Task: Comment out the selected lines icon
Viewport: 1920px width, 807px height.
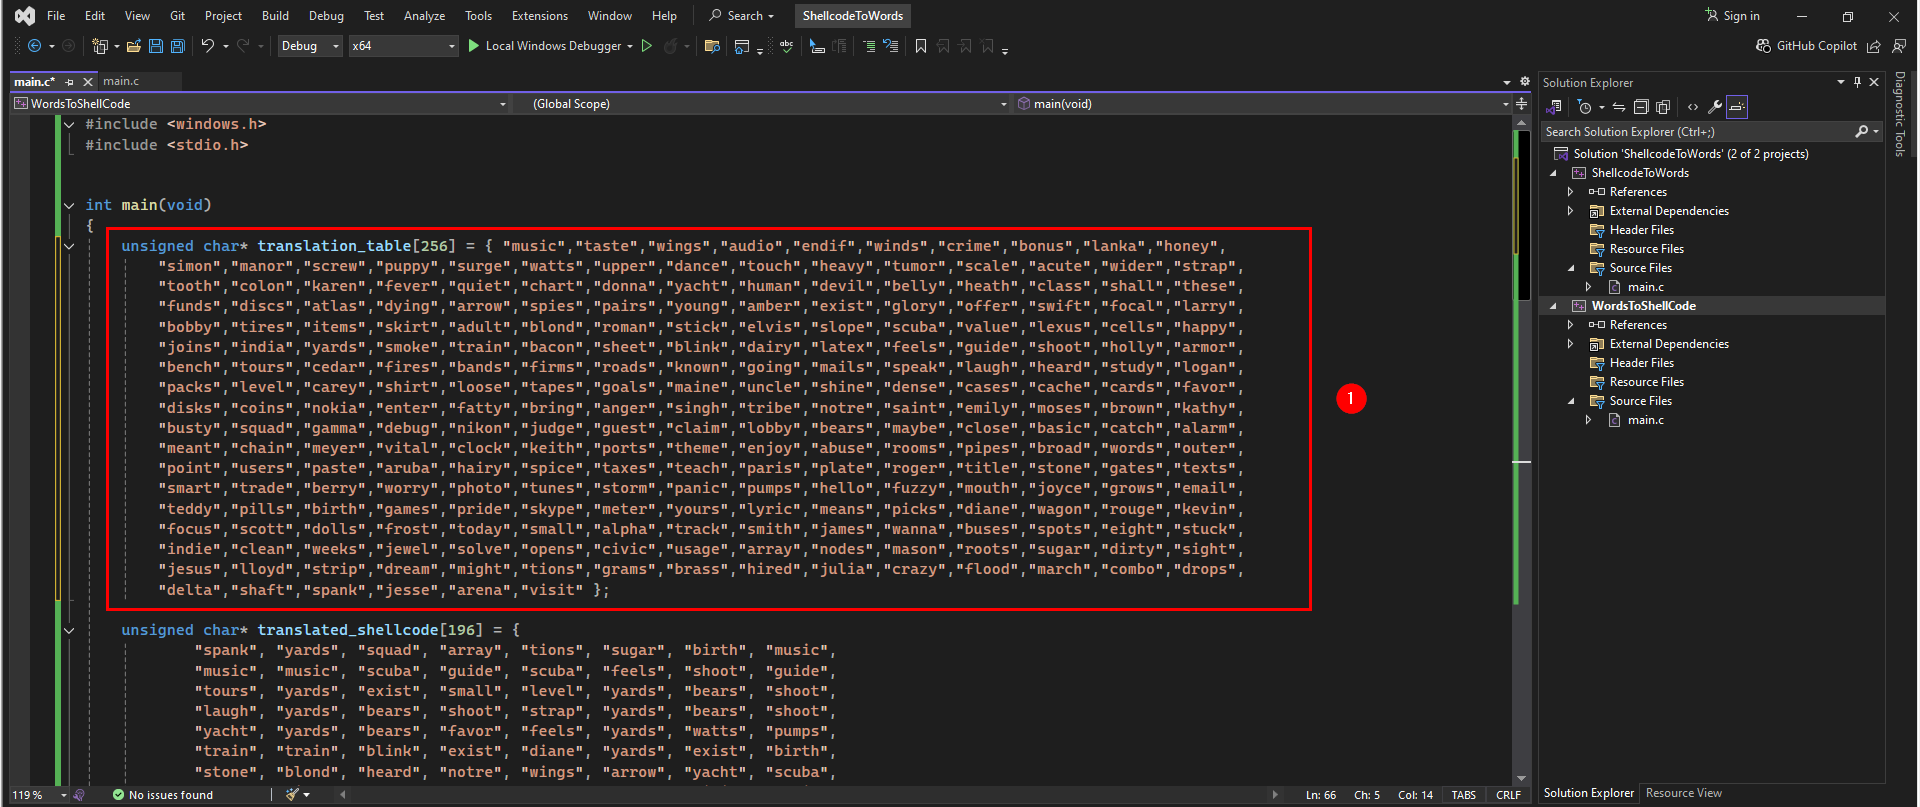Action: pyautogui.click(x=868, y=46)
